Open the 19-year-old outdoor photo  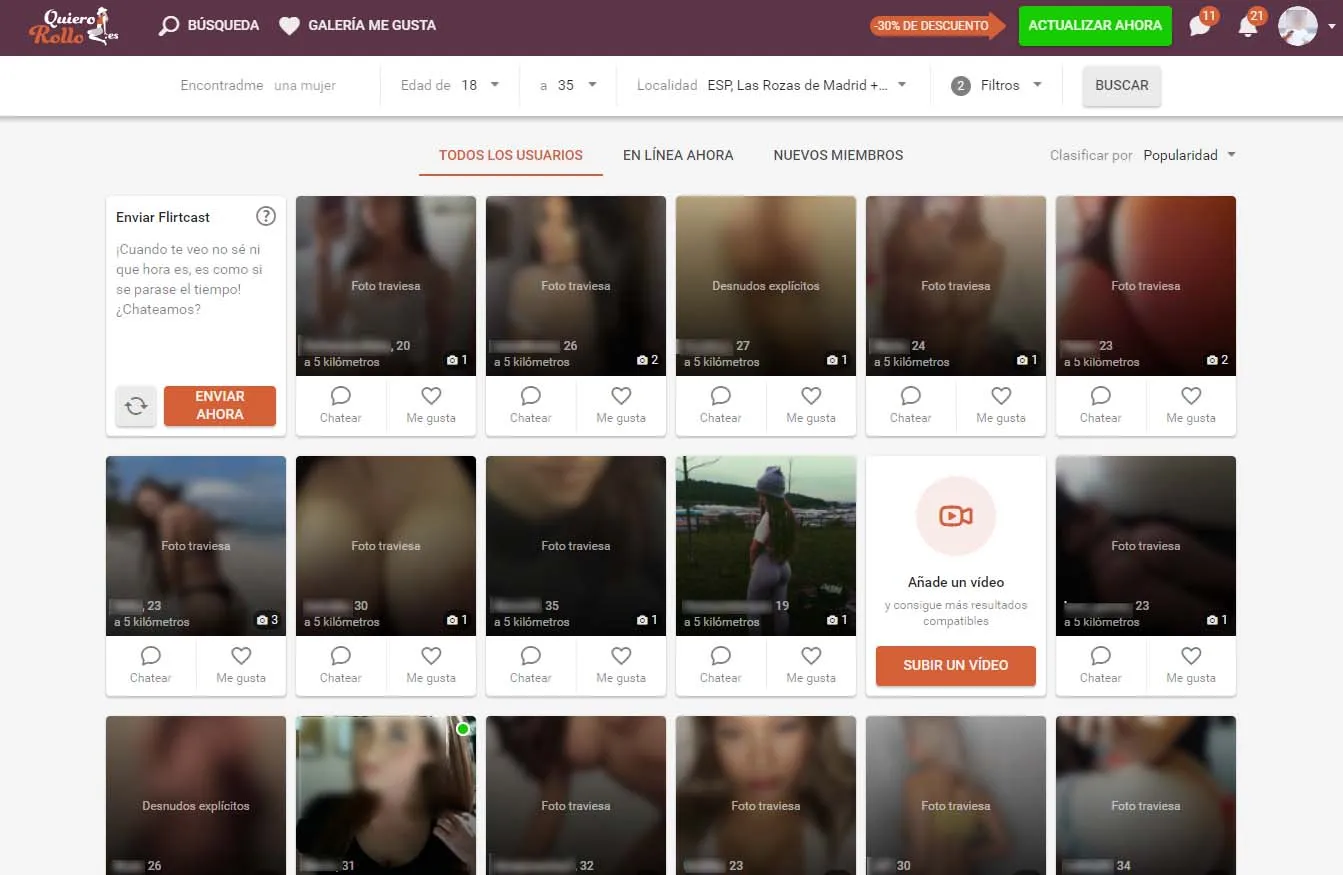pos(766,546)
